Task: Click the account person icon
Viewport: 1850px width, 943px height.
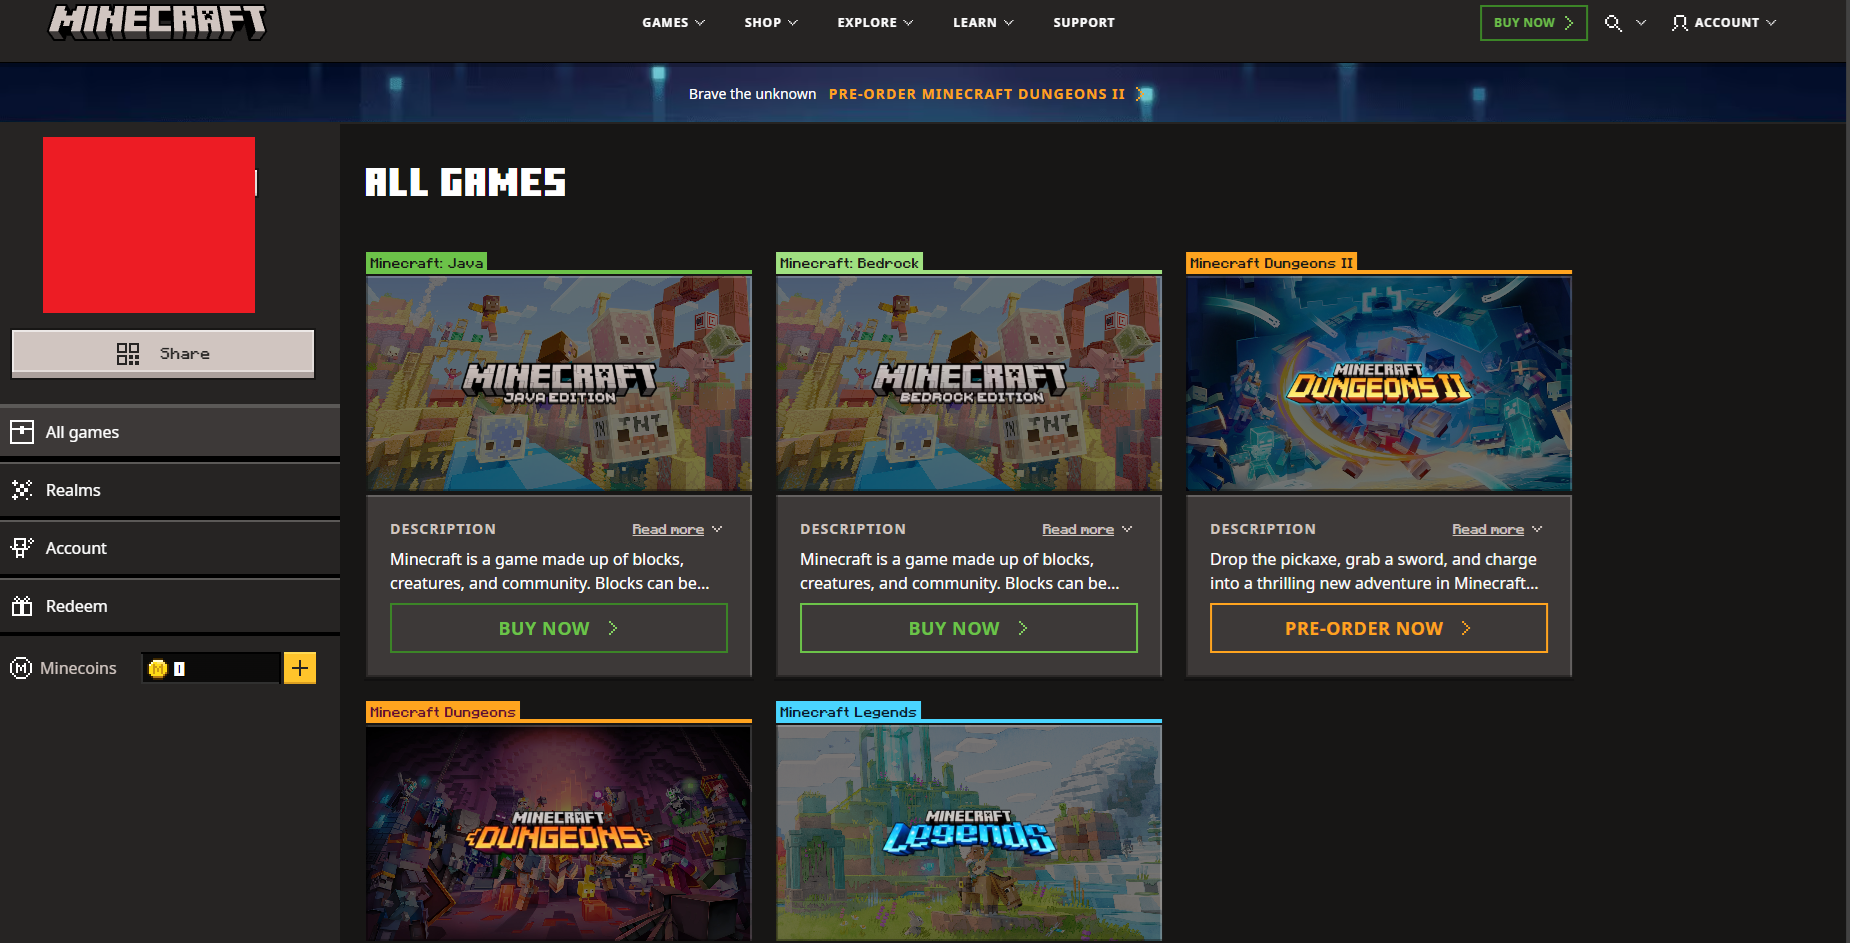Action: pyautogui.click(x=1680, y=23)
